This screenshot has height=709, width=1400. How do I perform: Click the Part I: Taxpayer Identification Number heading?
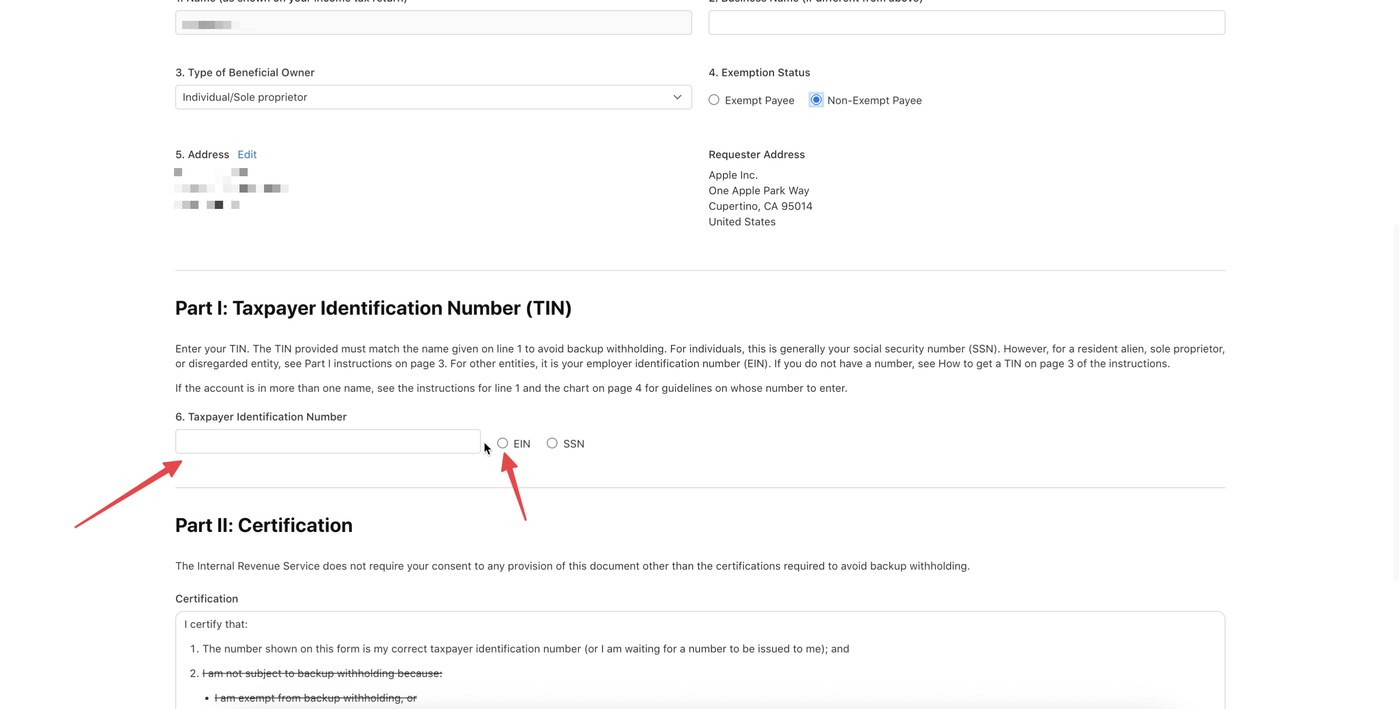coord(373,308)
